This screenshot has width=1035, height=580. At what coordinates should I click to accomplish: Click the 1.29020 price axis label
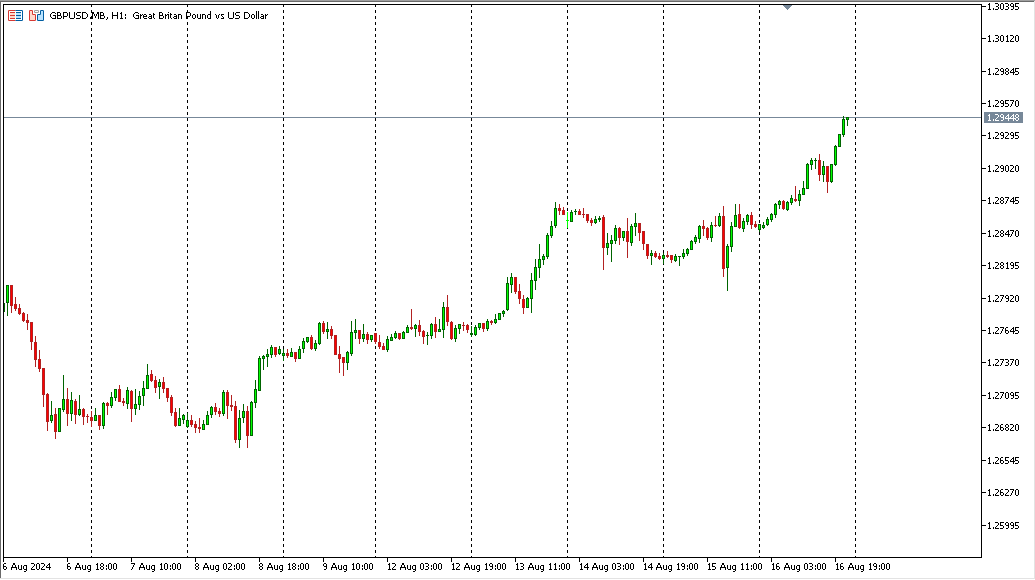coord(1003,168)
